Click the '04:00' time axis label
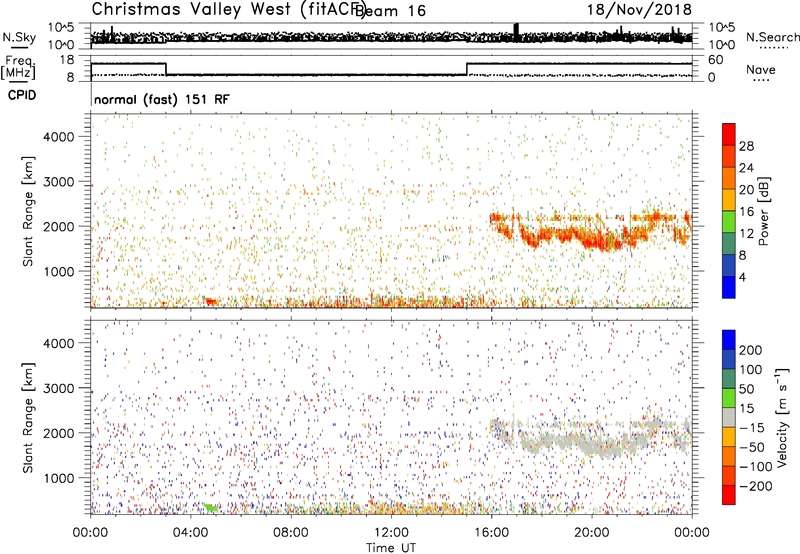The height and width of the screenshot is (554, 800). point(191,533)
